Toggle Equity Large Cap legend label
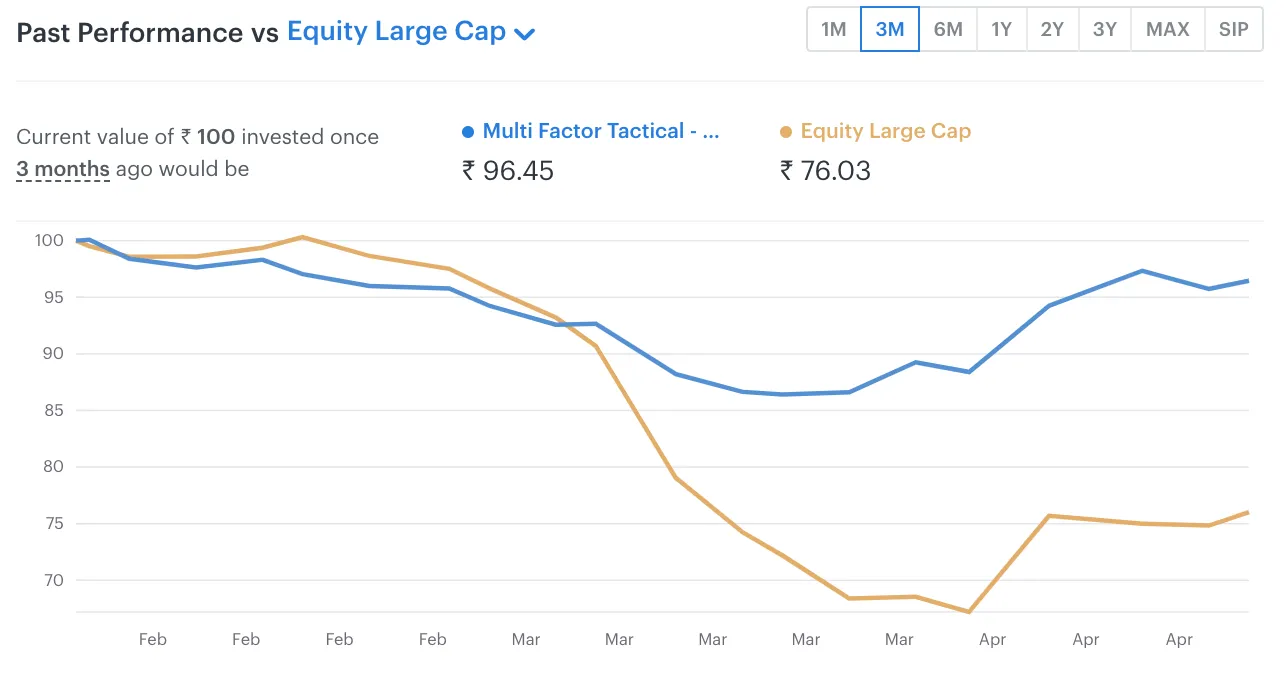The height and width of the screenshot is (678, 1284). pos(885,131)
